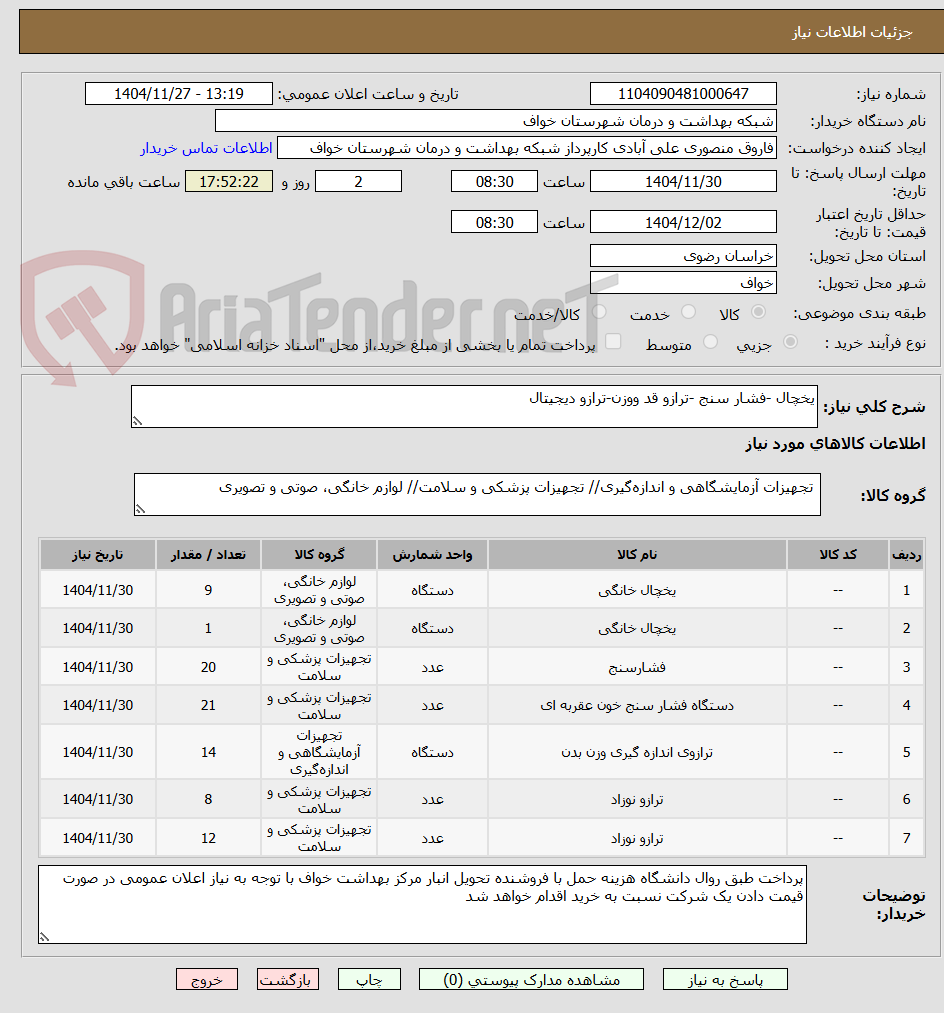944x1013 pixels.
Task: Click the price validity date 1404/12/02 field
Action: coord(683,222)
